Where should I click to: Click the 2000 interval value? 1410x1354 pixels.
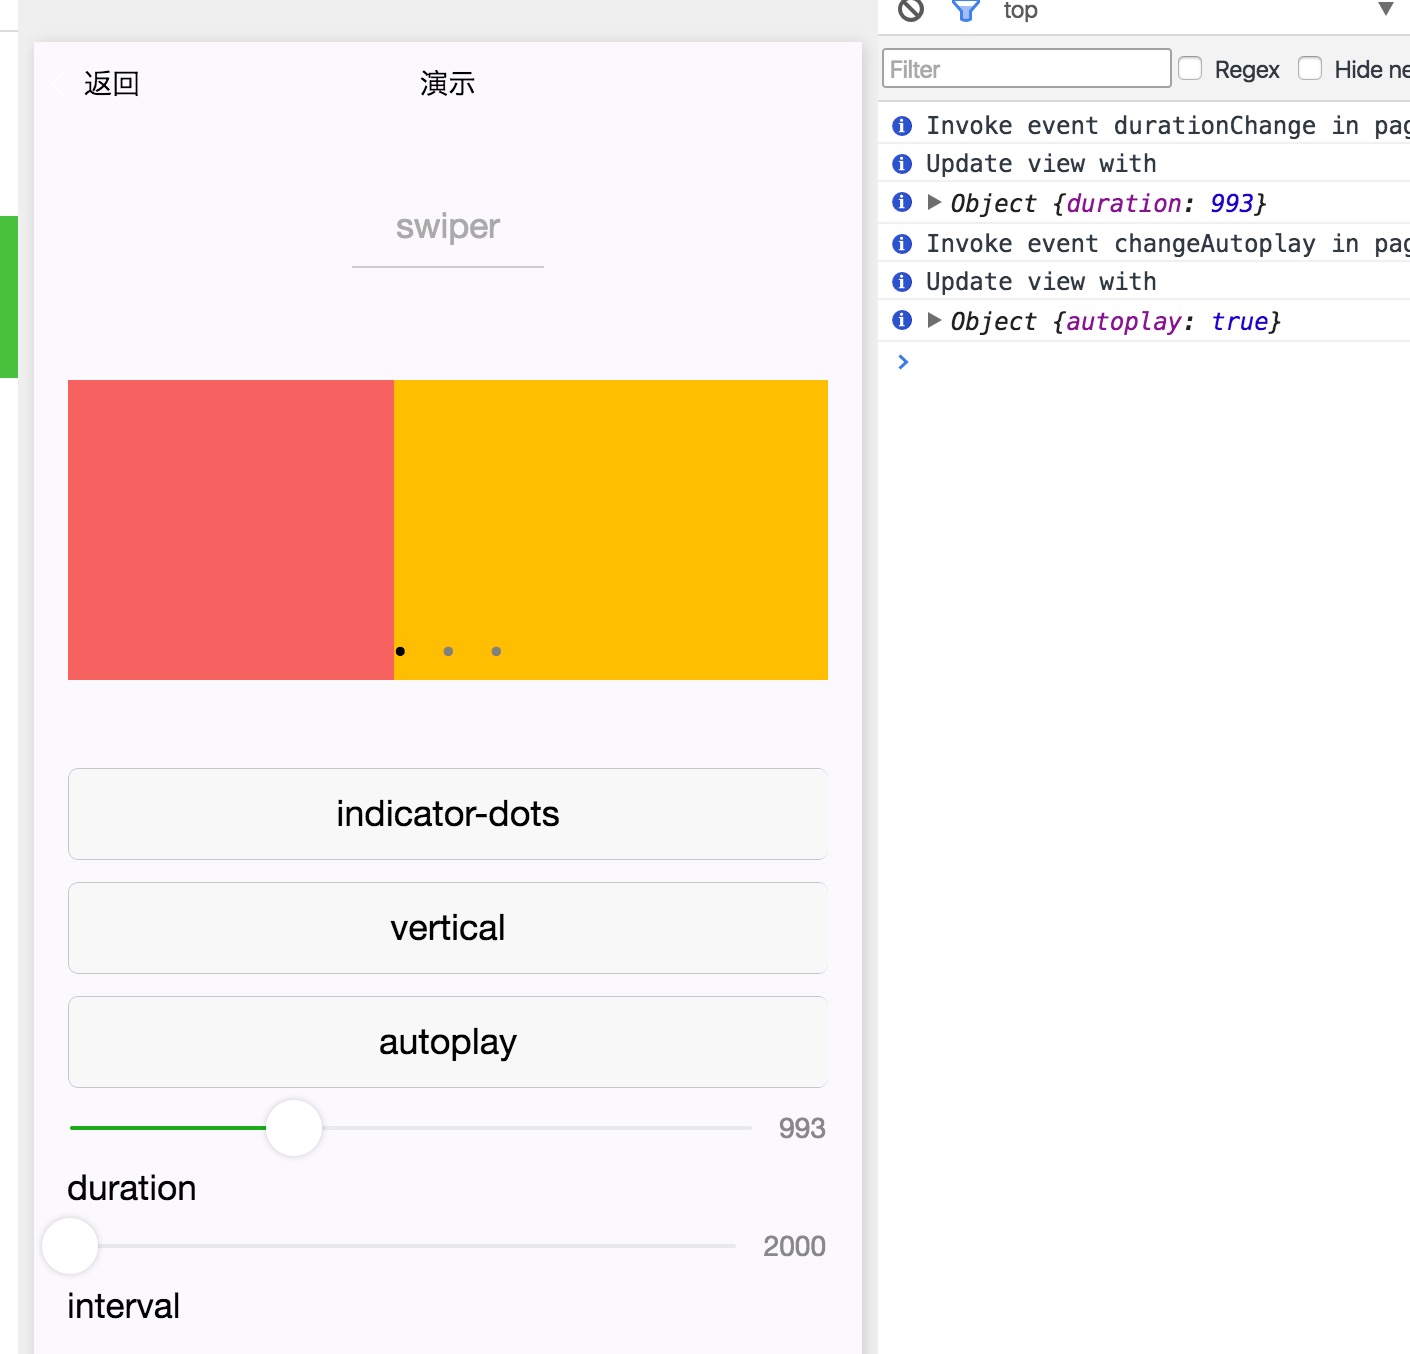click(x=794, y=1246)
